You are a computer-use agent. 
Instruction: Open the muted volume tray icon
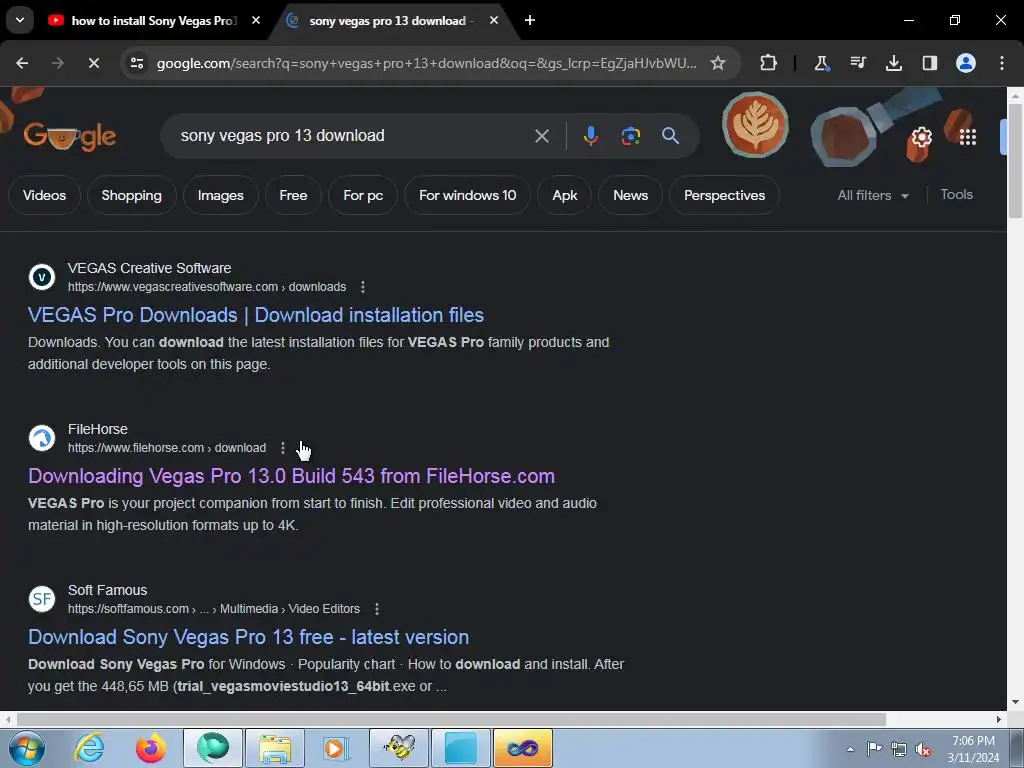click(x=923, y=750)
